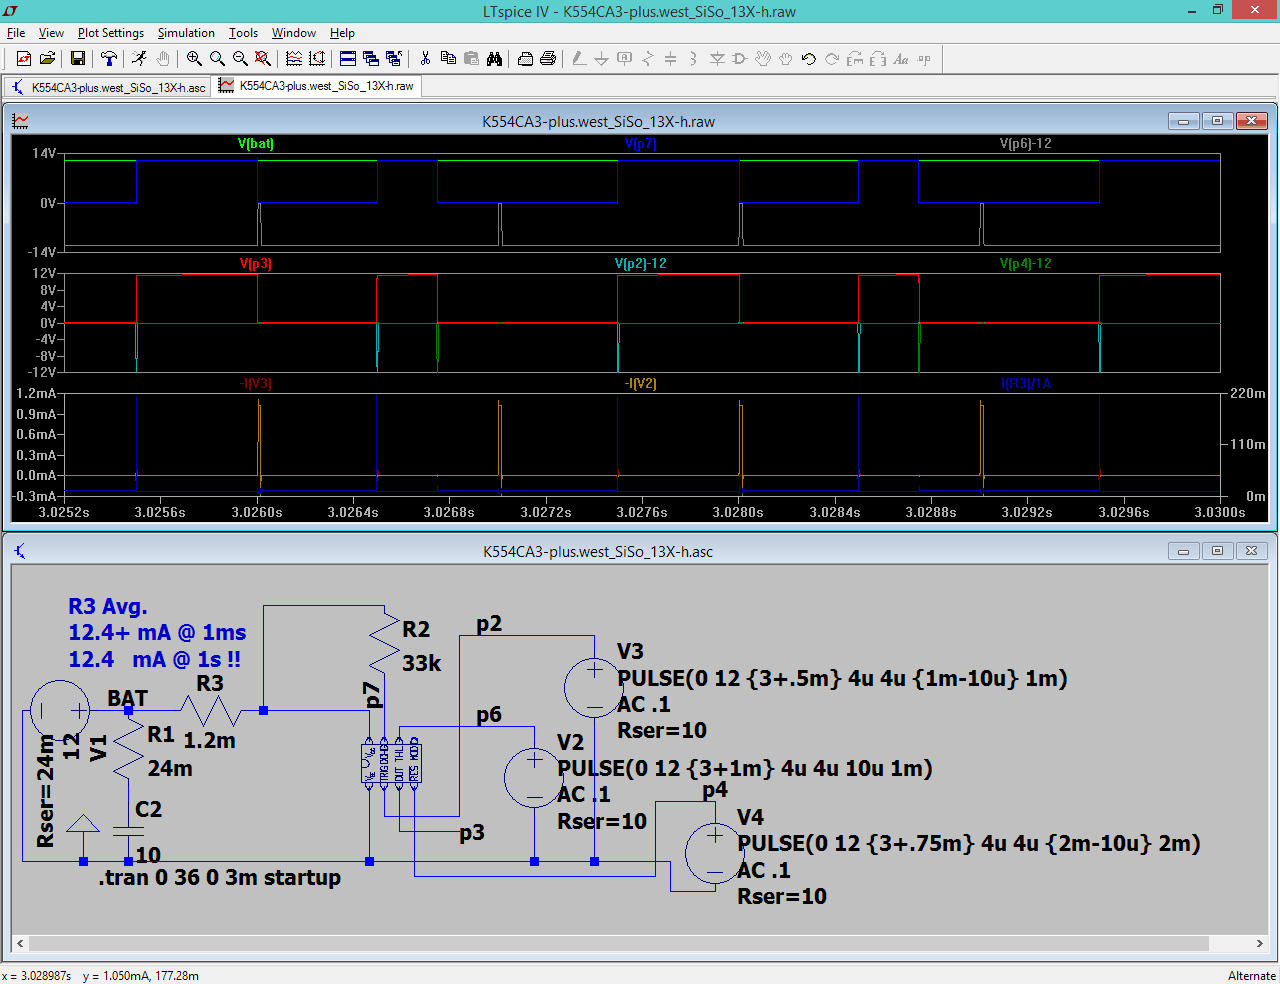Click the V(p4)-12 trace label
Image resolution: width=1280 pixels, height=984 pixels.
coord(1026,264)
